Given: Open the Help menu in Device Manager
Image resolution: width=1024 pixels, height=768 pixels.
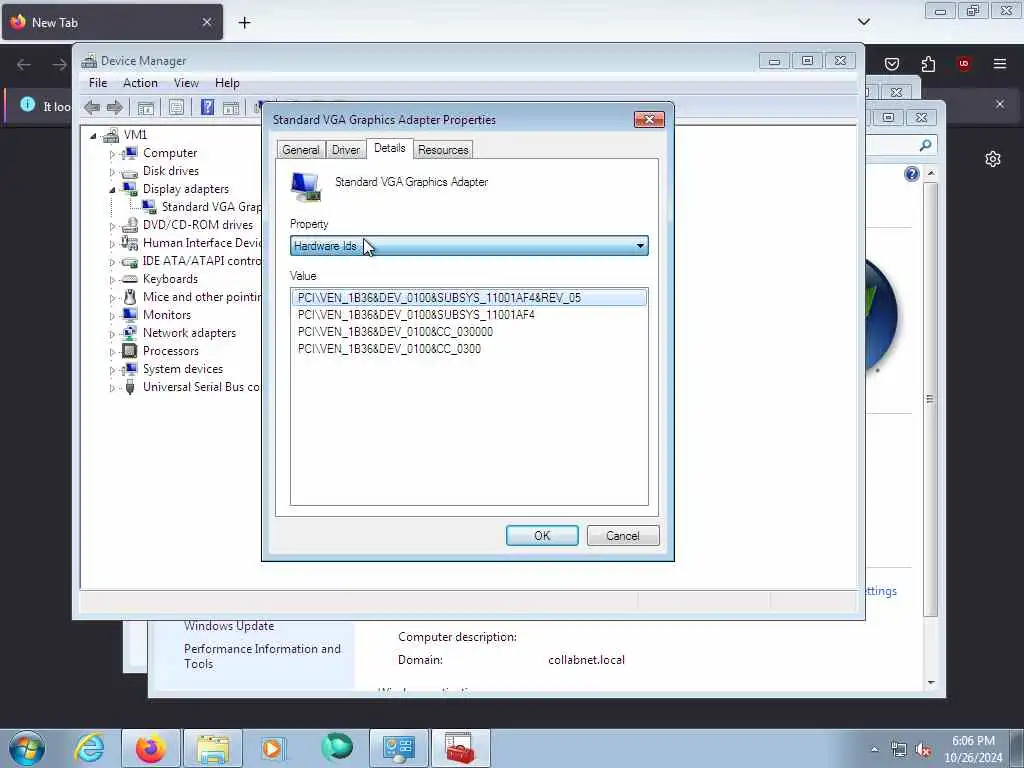Looking at the screenshot, I should [x=227, y=83].
